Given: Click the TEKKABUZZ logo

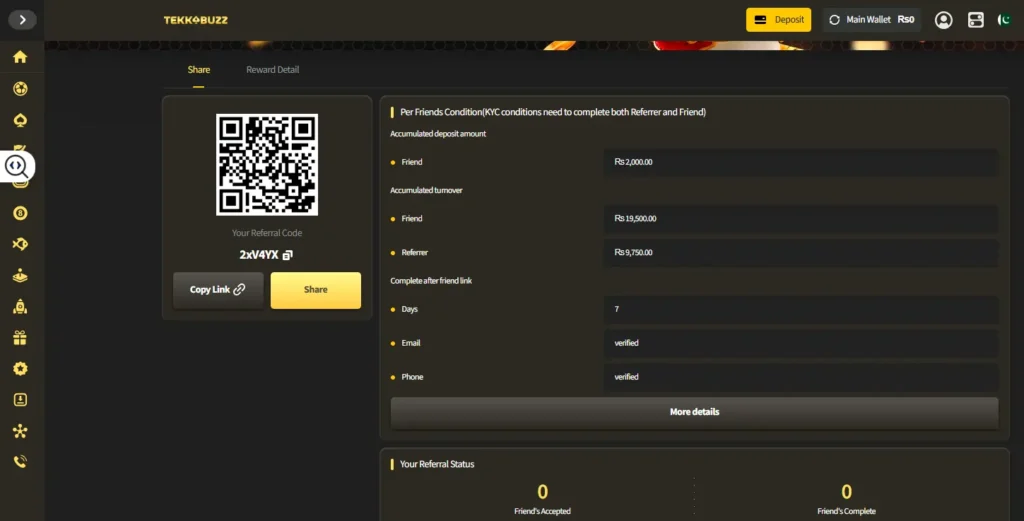Looking at the screenshot, I should [196, 20].
